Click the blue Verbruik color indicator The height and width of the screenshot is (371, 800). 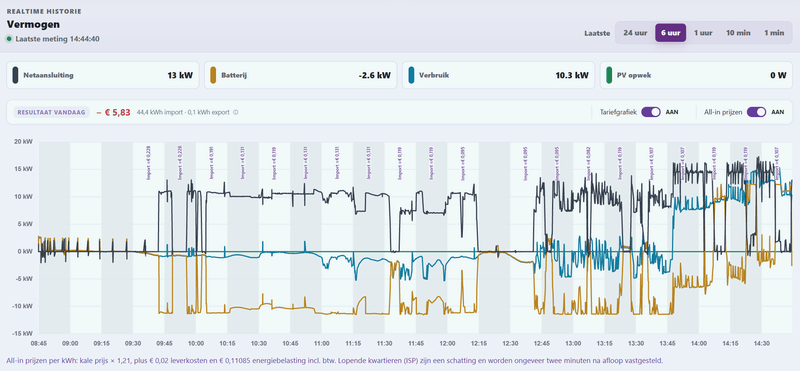coord(411,75)
